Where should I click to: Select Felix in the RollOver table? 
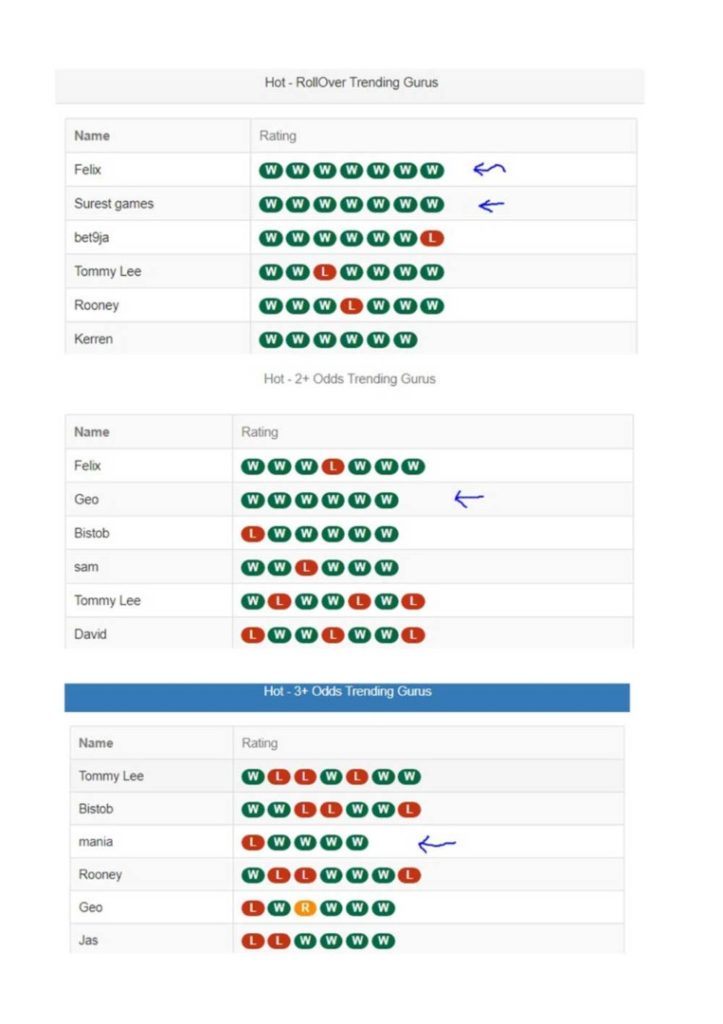pyautogui.click(x=88, y=170)
